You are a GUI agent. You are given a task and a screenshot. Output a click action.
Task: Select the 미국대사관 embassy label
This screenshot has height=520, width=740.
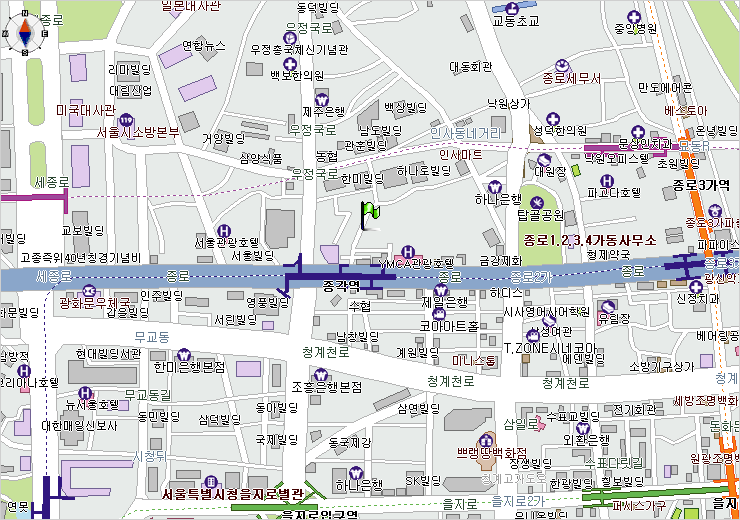87,110
